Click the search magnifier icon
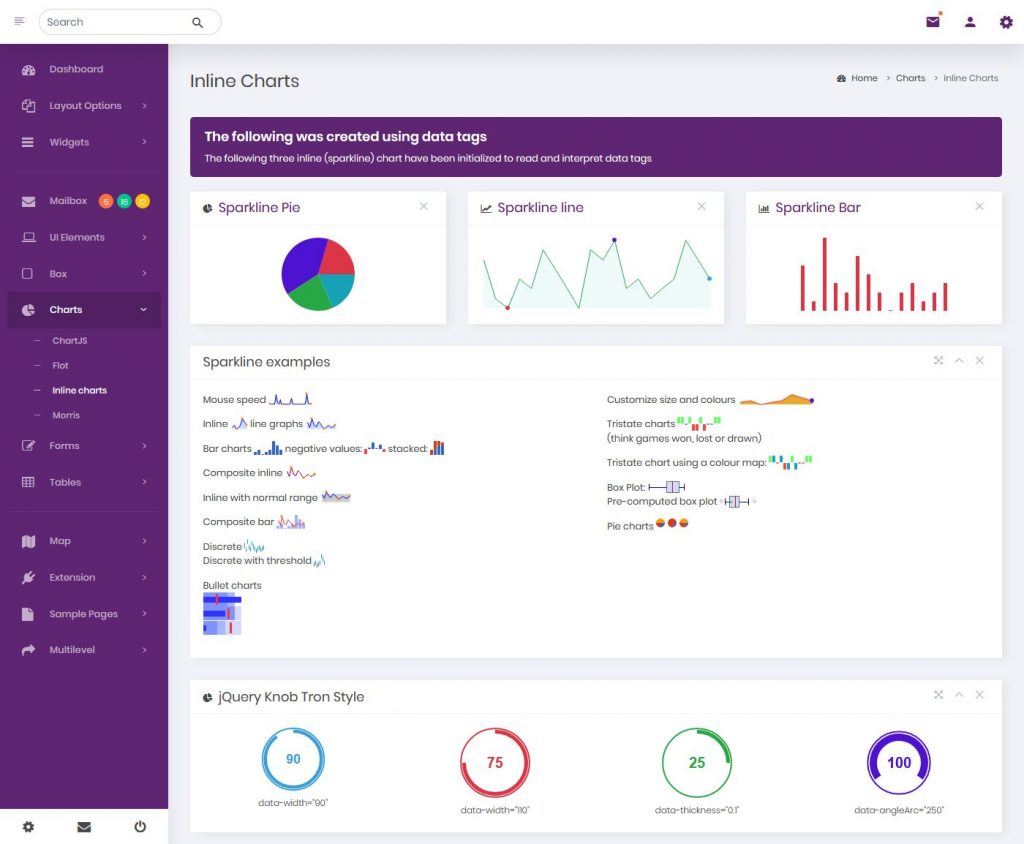The height and width of the screenshot is (844, 1024). pos(197,22)
